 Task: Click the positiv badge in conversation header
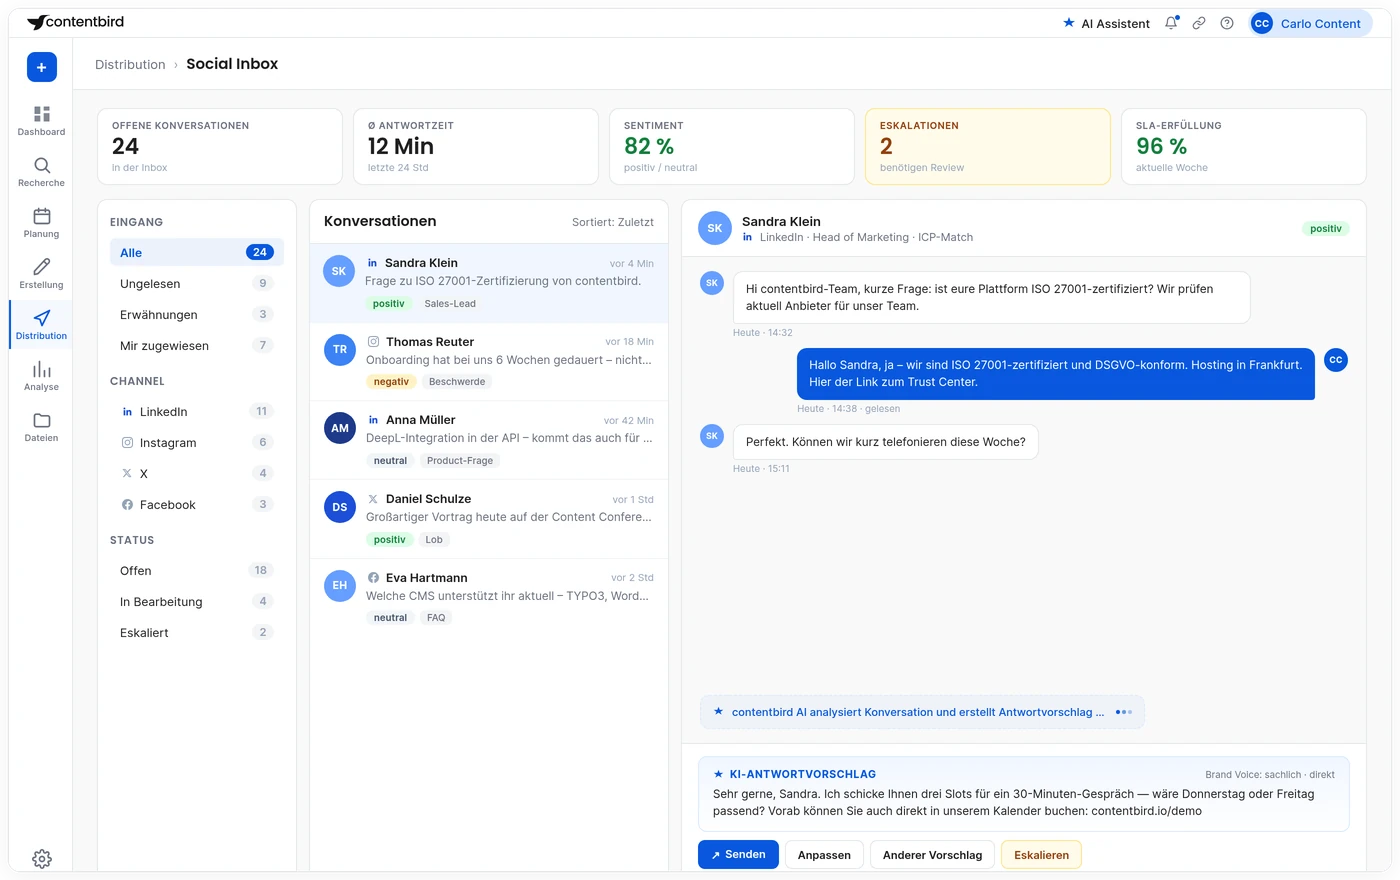[1326, 228]
